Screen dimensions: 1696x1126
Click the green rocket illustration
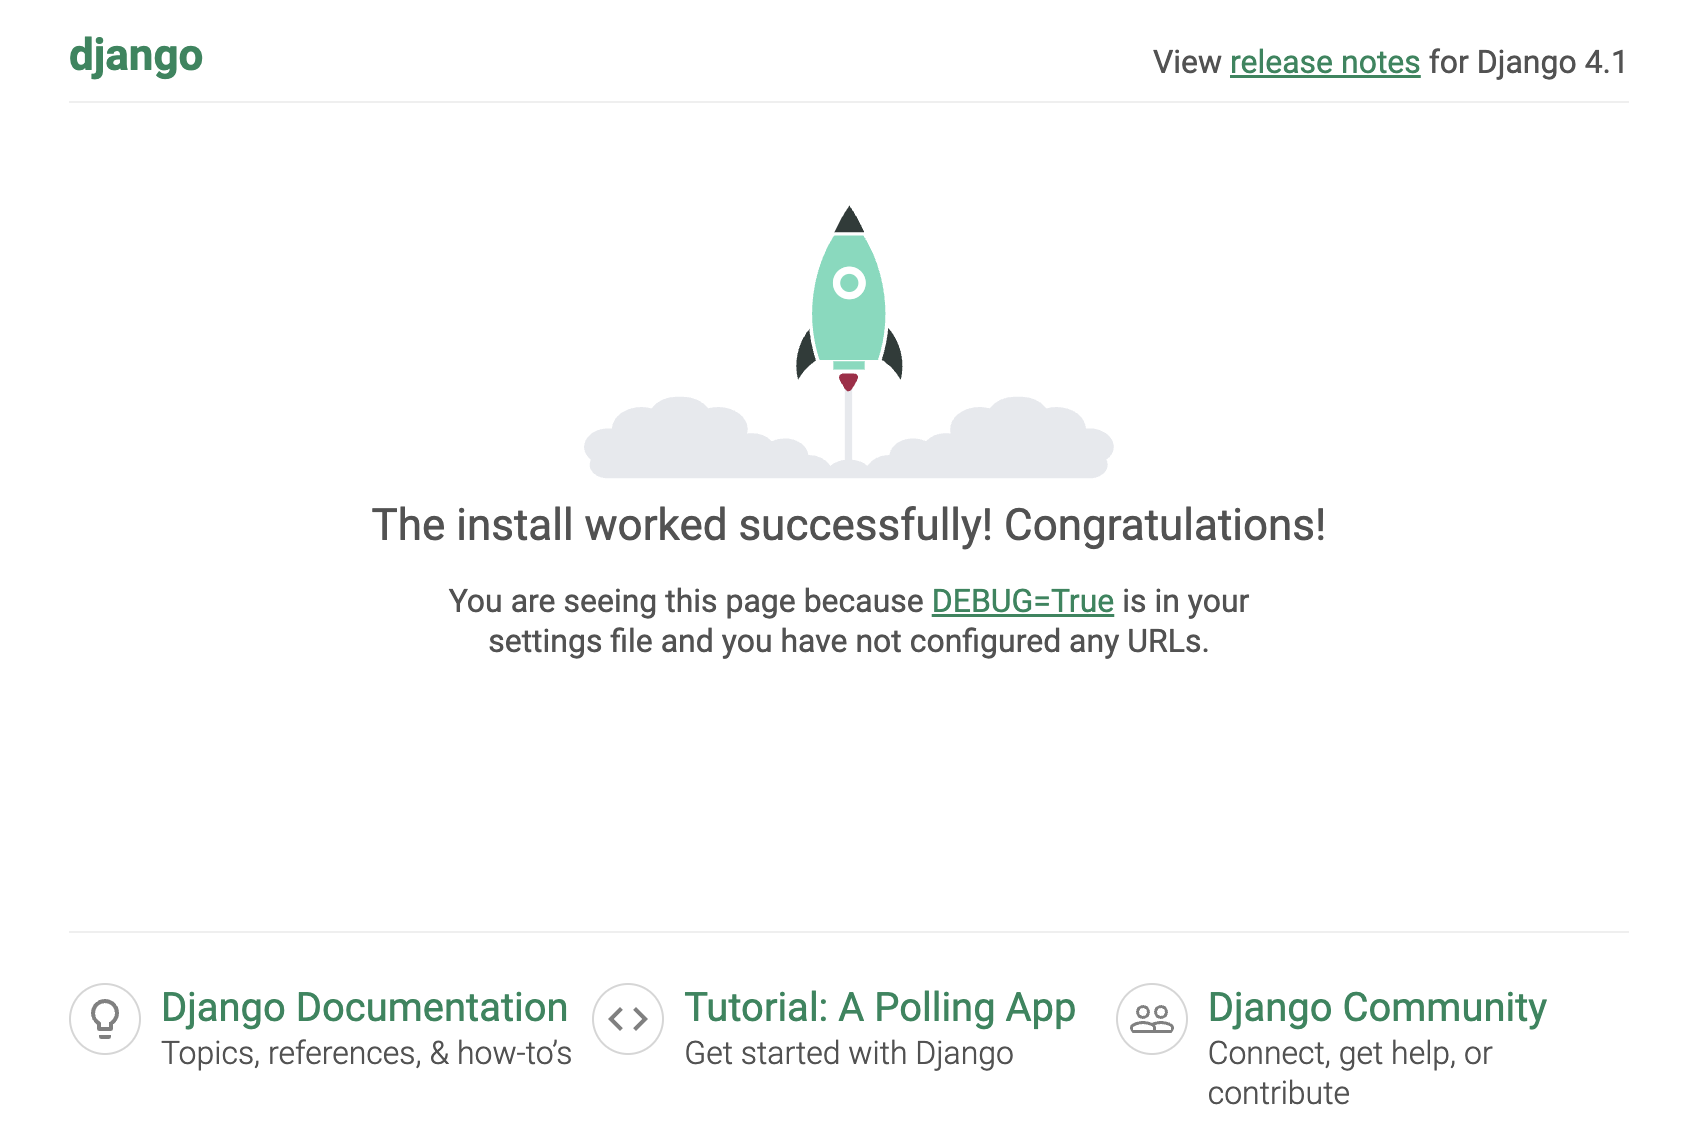pos(849,300)
